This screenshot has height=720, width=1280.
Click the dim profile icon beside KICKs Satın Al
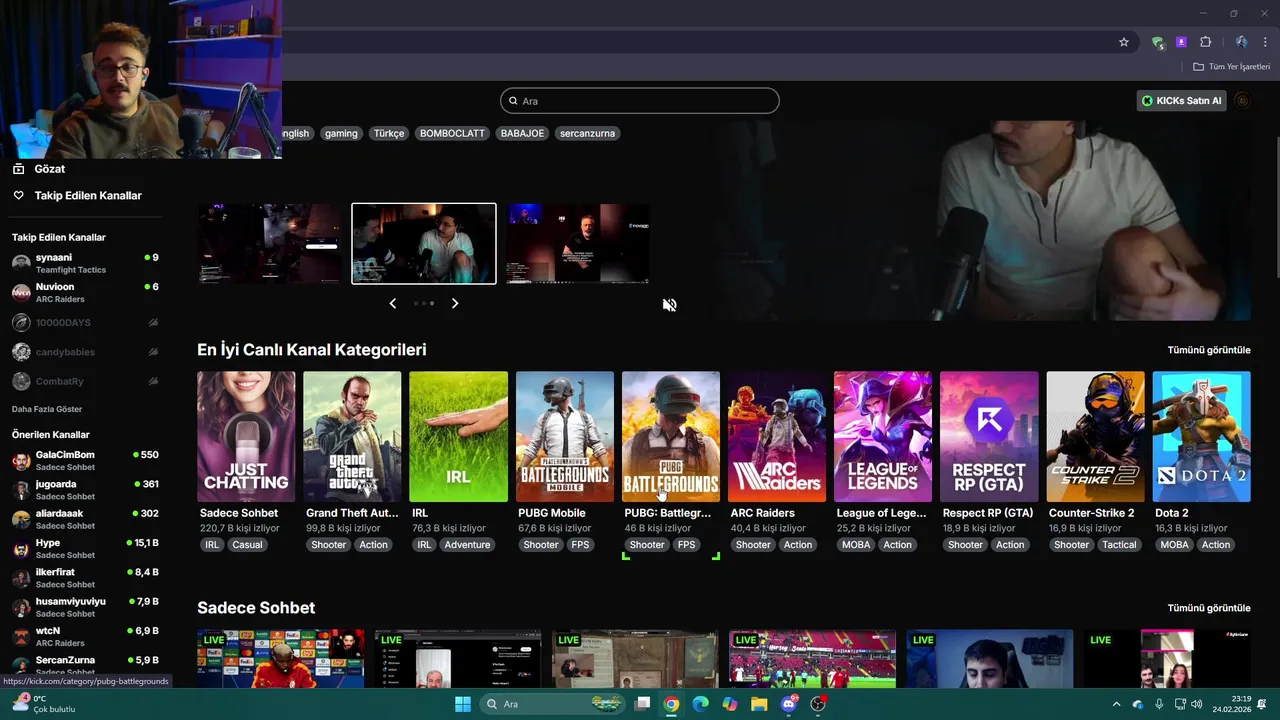[1242, 101]
